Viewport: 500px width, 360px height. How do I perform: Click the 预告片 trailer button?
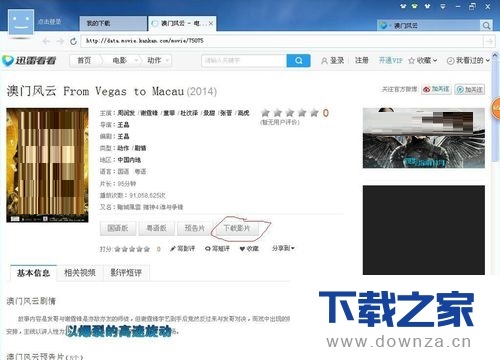point(195,228)
